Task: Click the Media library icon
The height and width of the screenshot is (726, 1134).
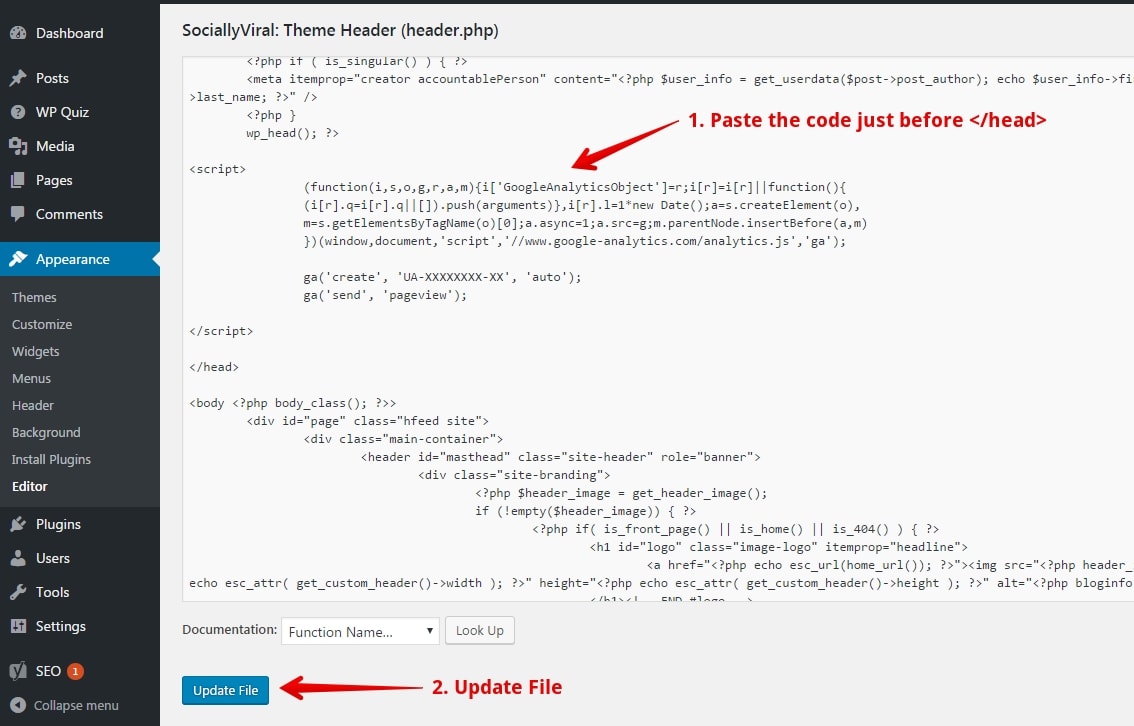Action: pyautogui.click(x=18, y=146)
